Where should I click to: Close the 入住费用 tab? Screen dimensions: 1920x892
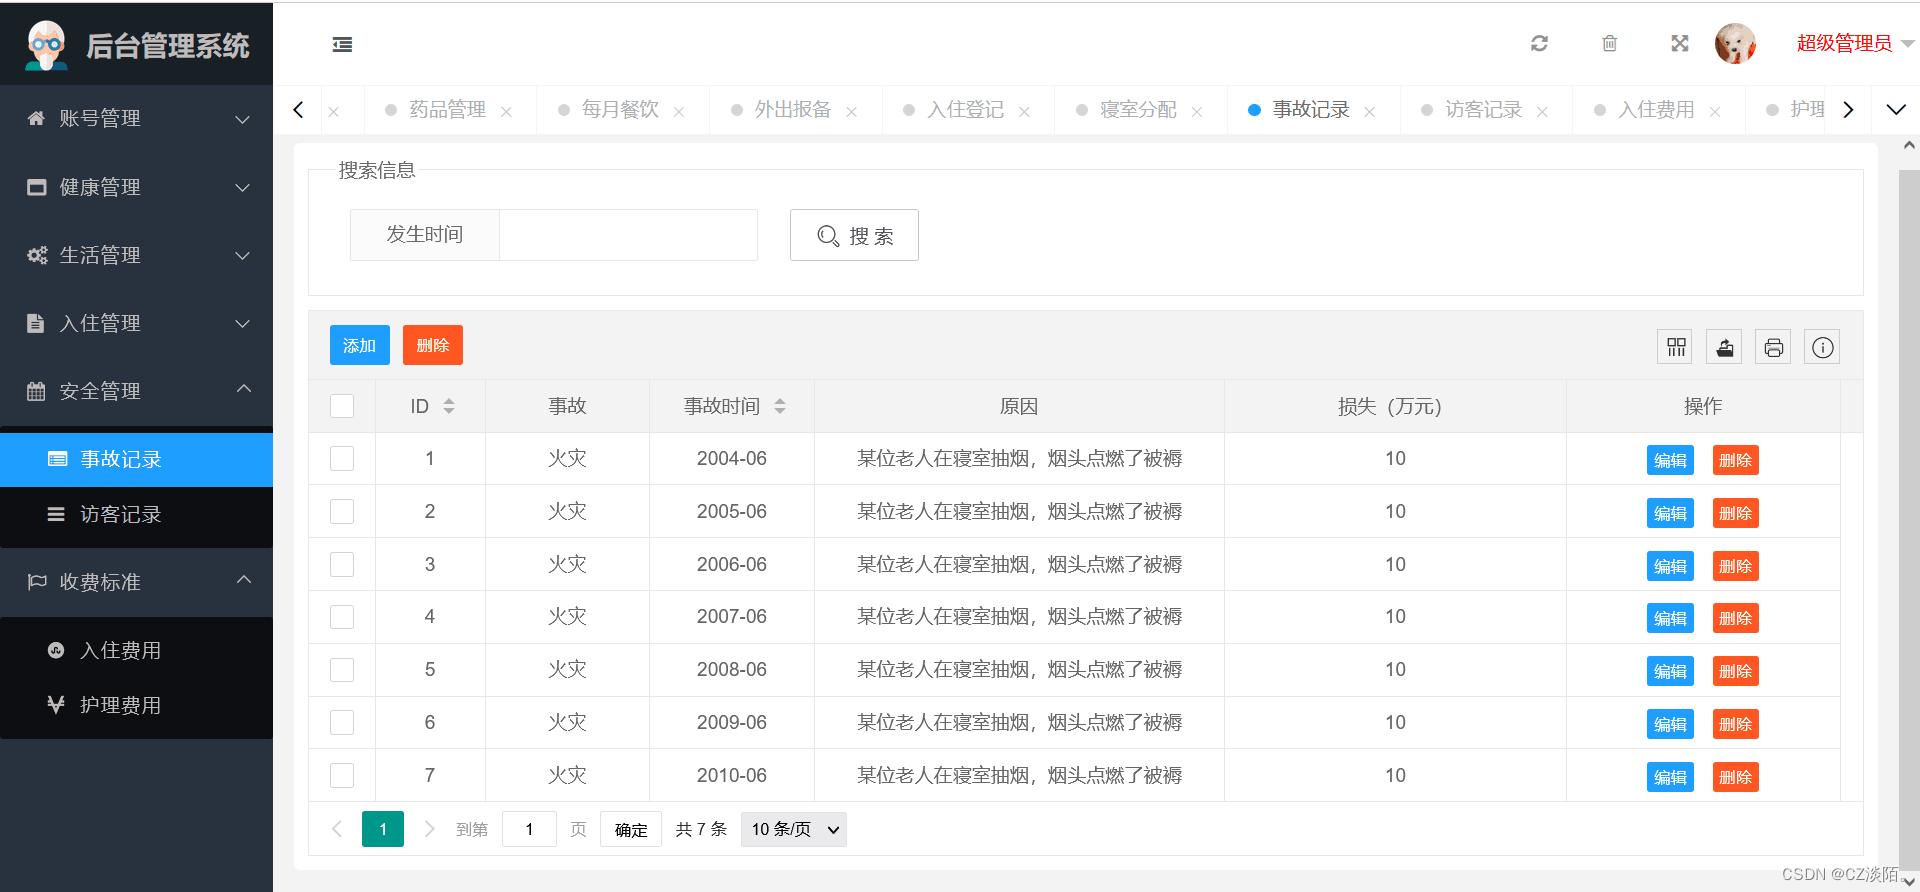1715,112
